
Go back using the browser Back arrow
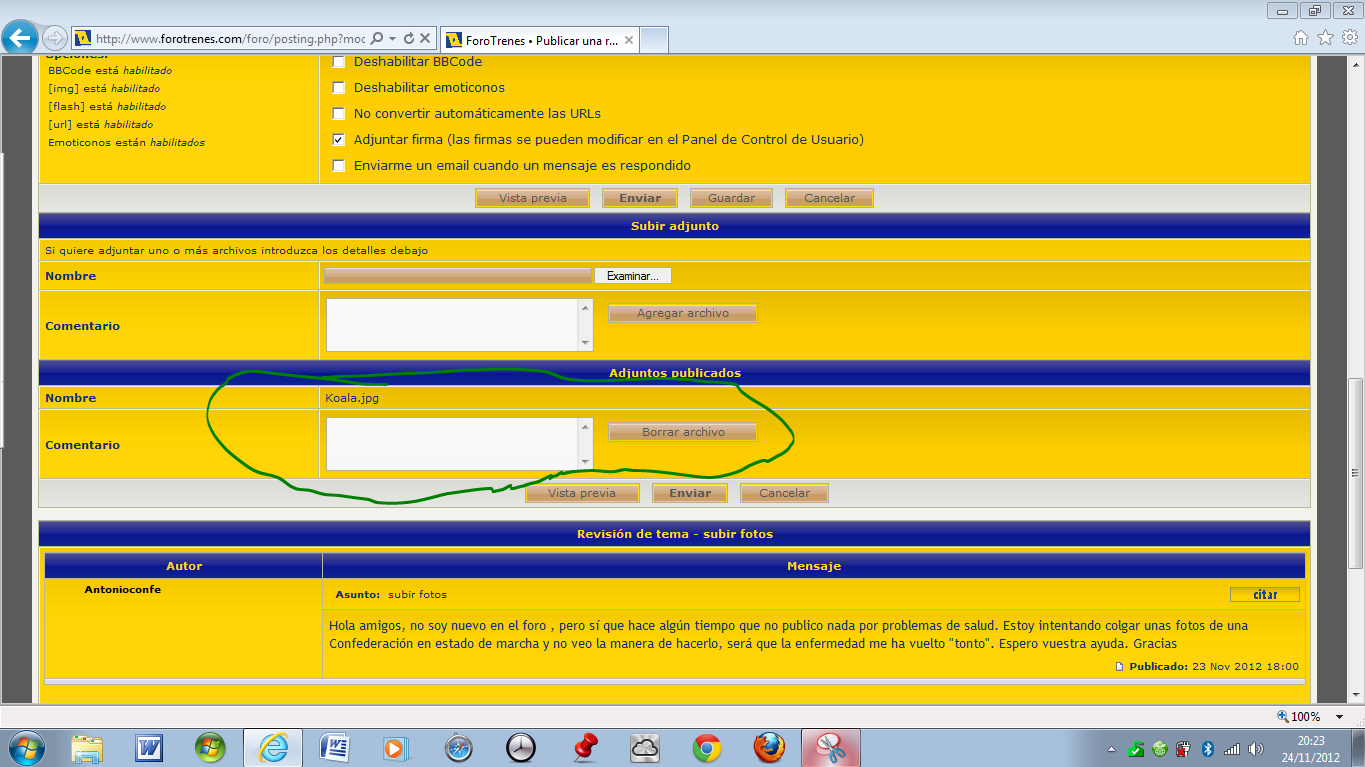19,38
